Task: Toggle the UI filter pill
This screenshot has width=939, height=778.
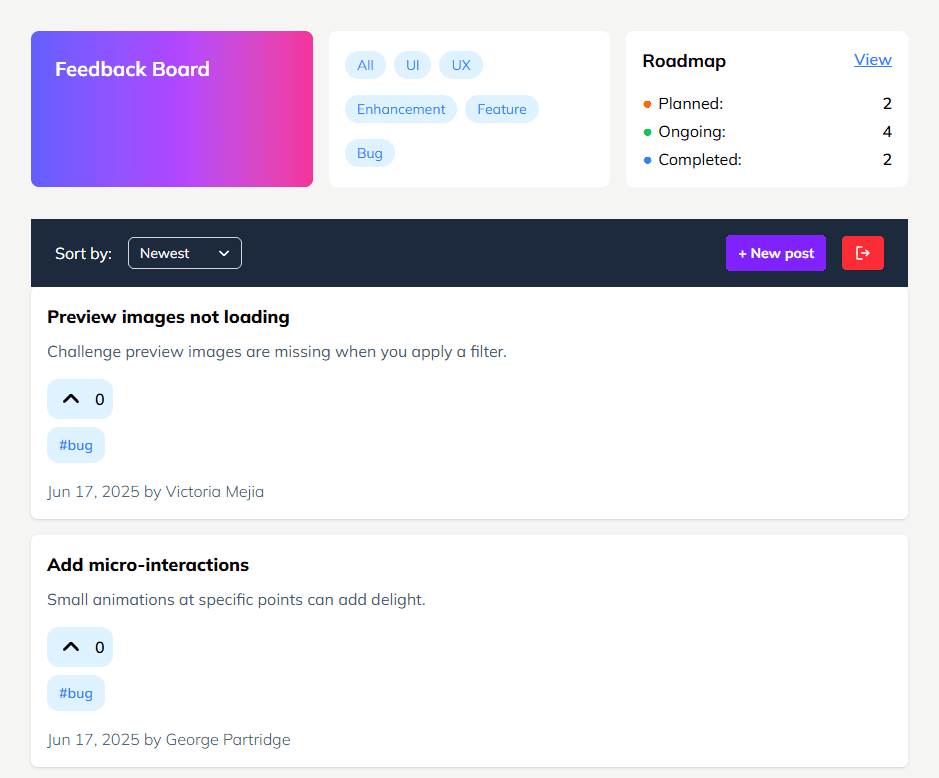Action: (412, 65)
